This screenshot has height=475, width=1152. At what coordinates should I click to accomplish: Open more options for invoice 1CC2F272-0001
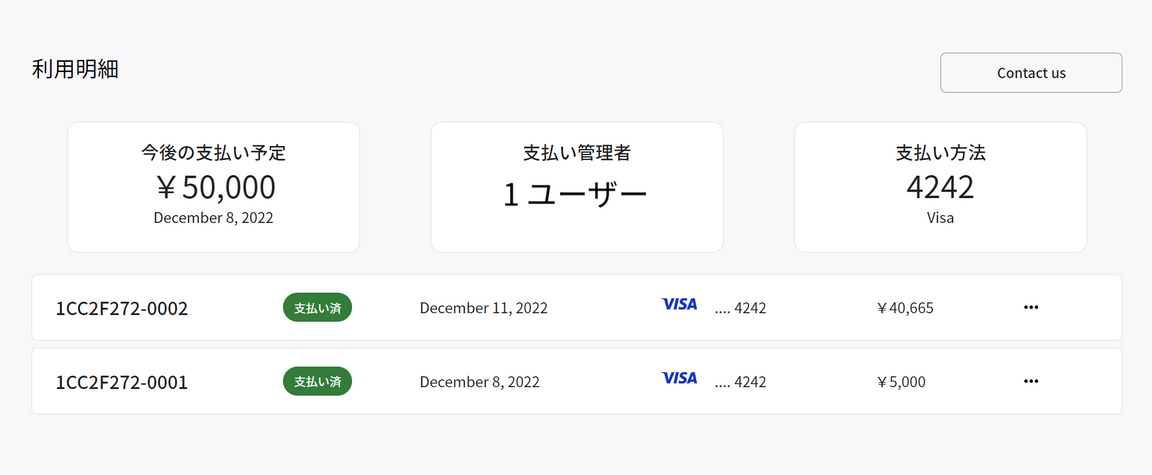pos(1031,381)
